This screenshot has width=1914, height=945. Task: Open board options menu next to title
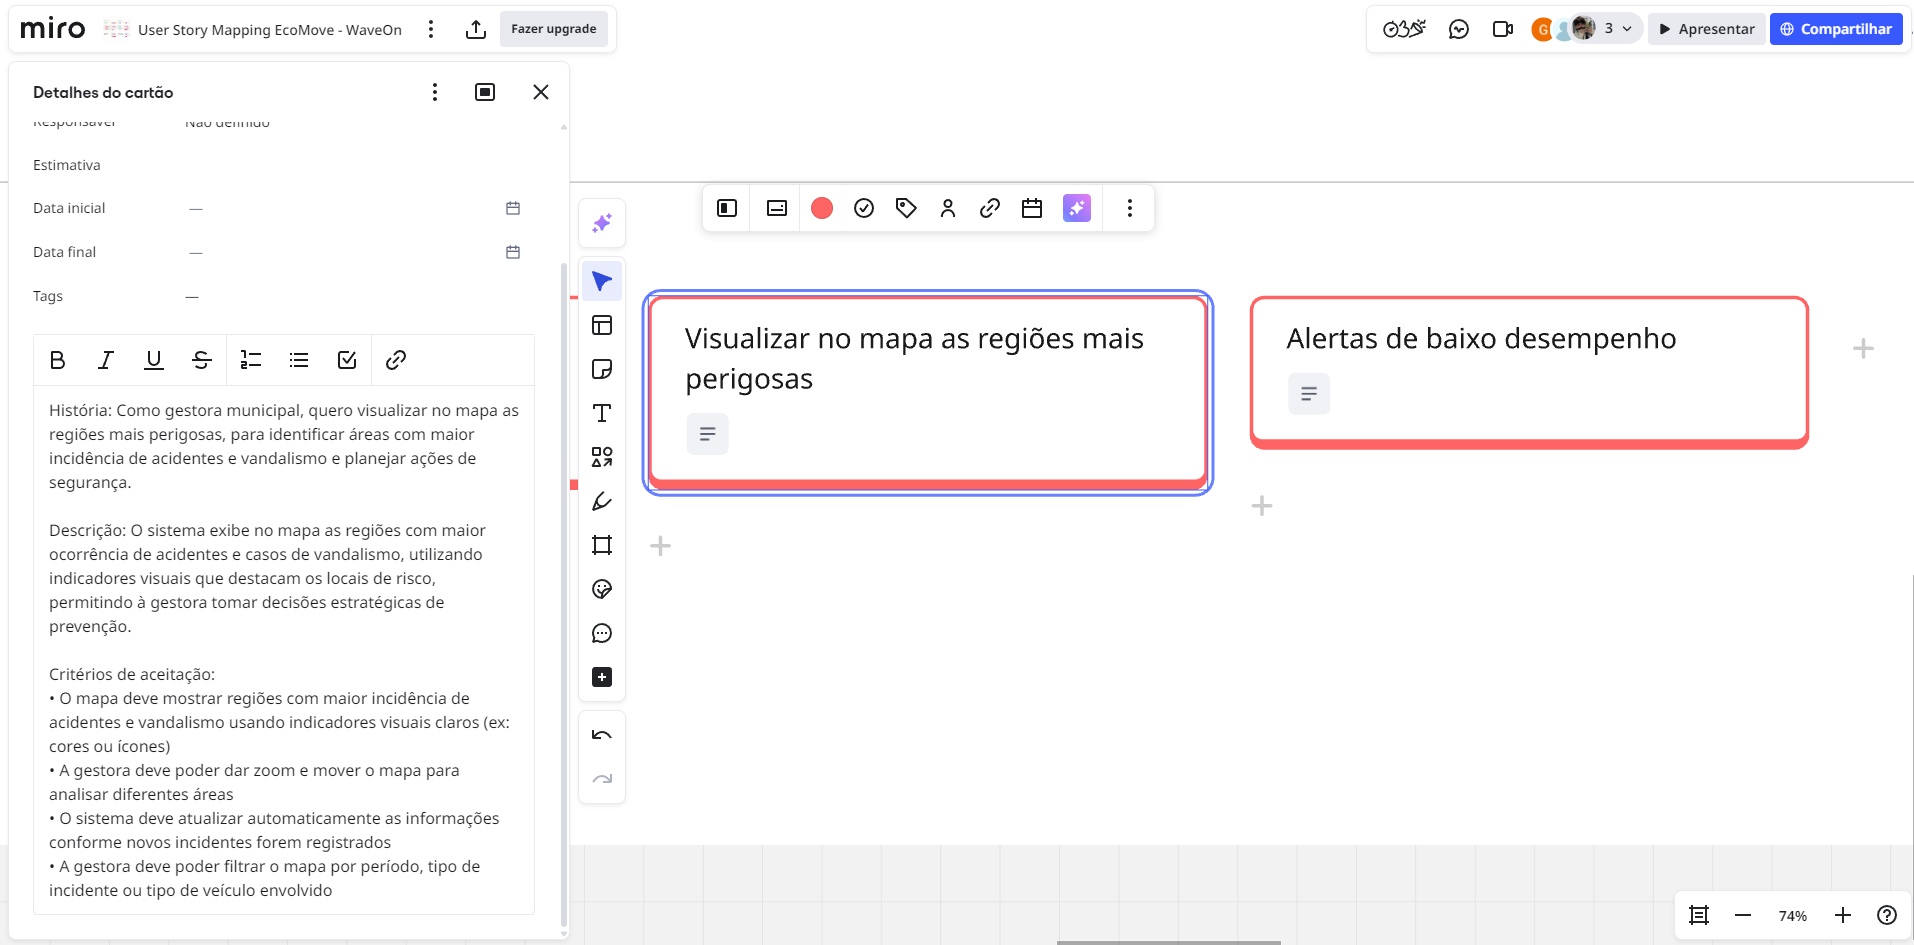click(431, 29)
